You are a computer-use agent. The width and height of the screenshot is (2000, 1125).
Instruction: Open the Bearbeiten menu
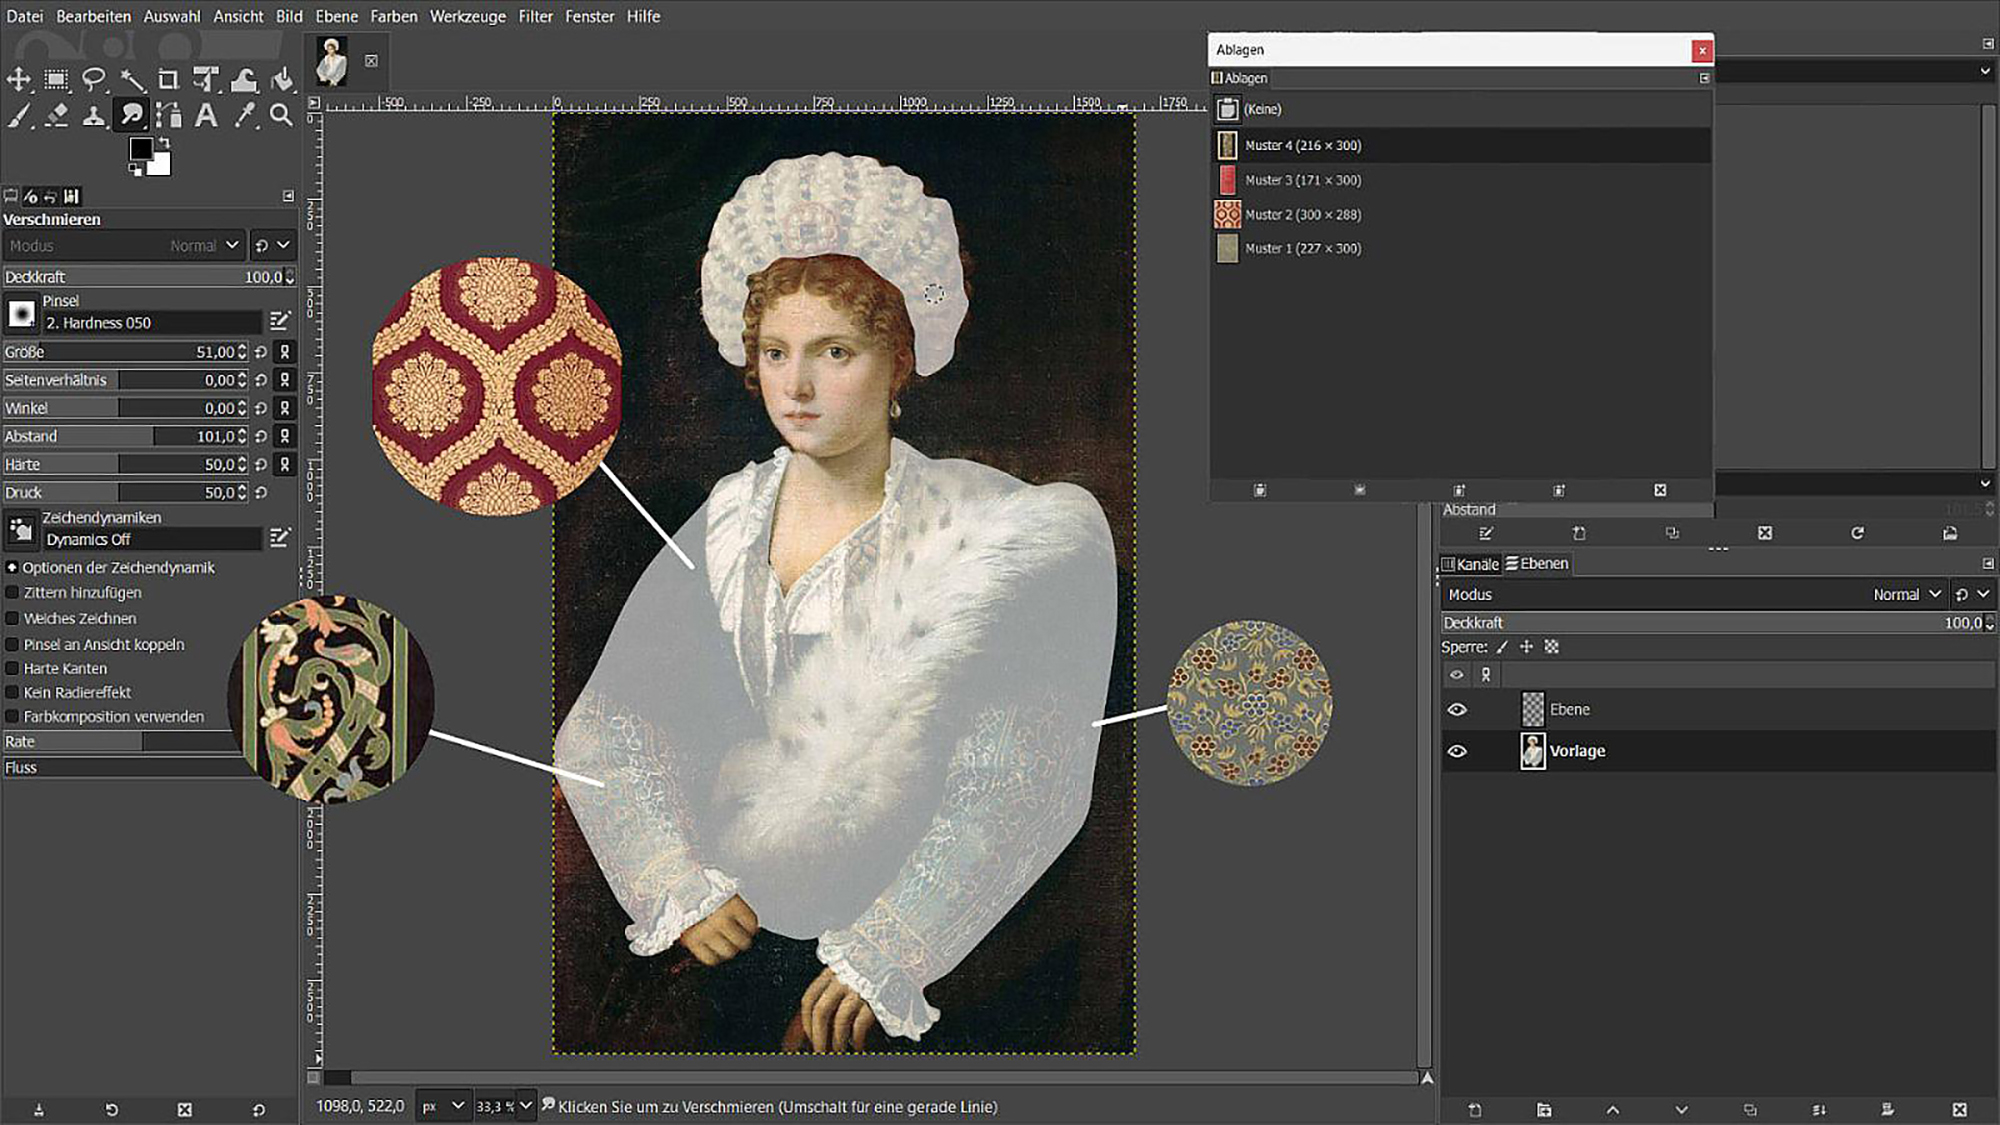(x=93, y=16)
